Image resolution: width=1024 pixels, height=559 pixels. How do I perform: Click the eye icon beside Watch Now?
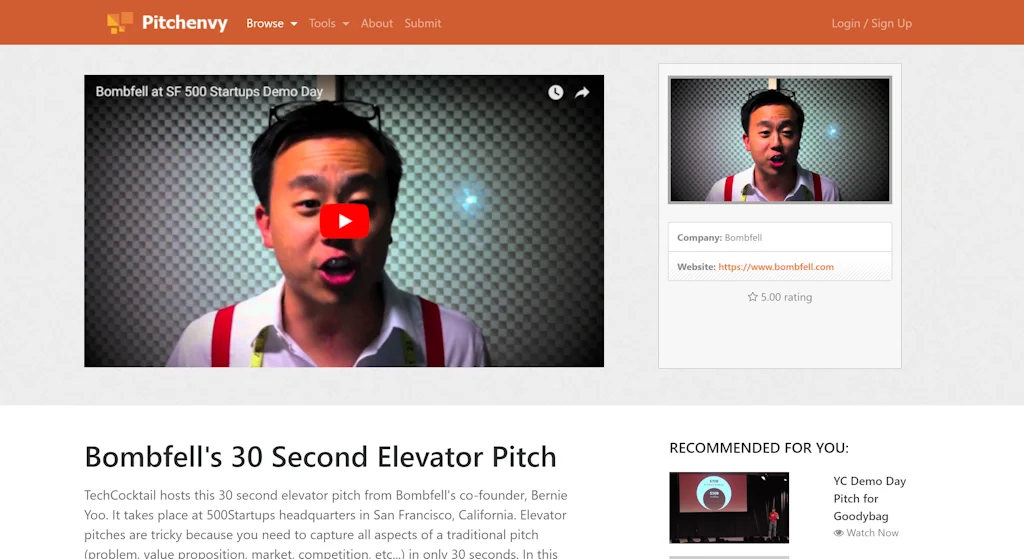point(839,533)
